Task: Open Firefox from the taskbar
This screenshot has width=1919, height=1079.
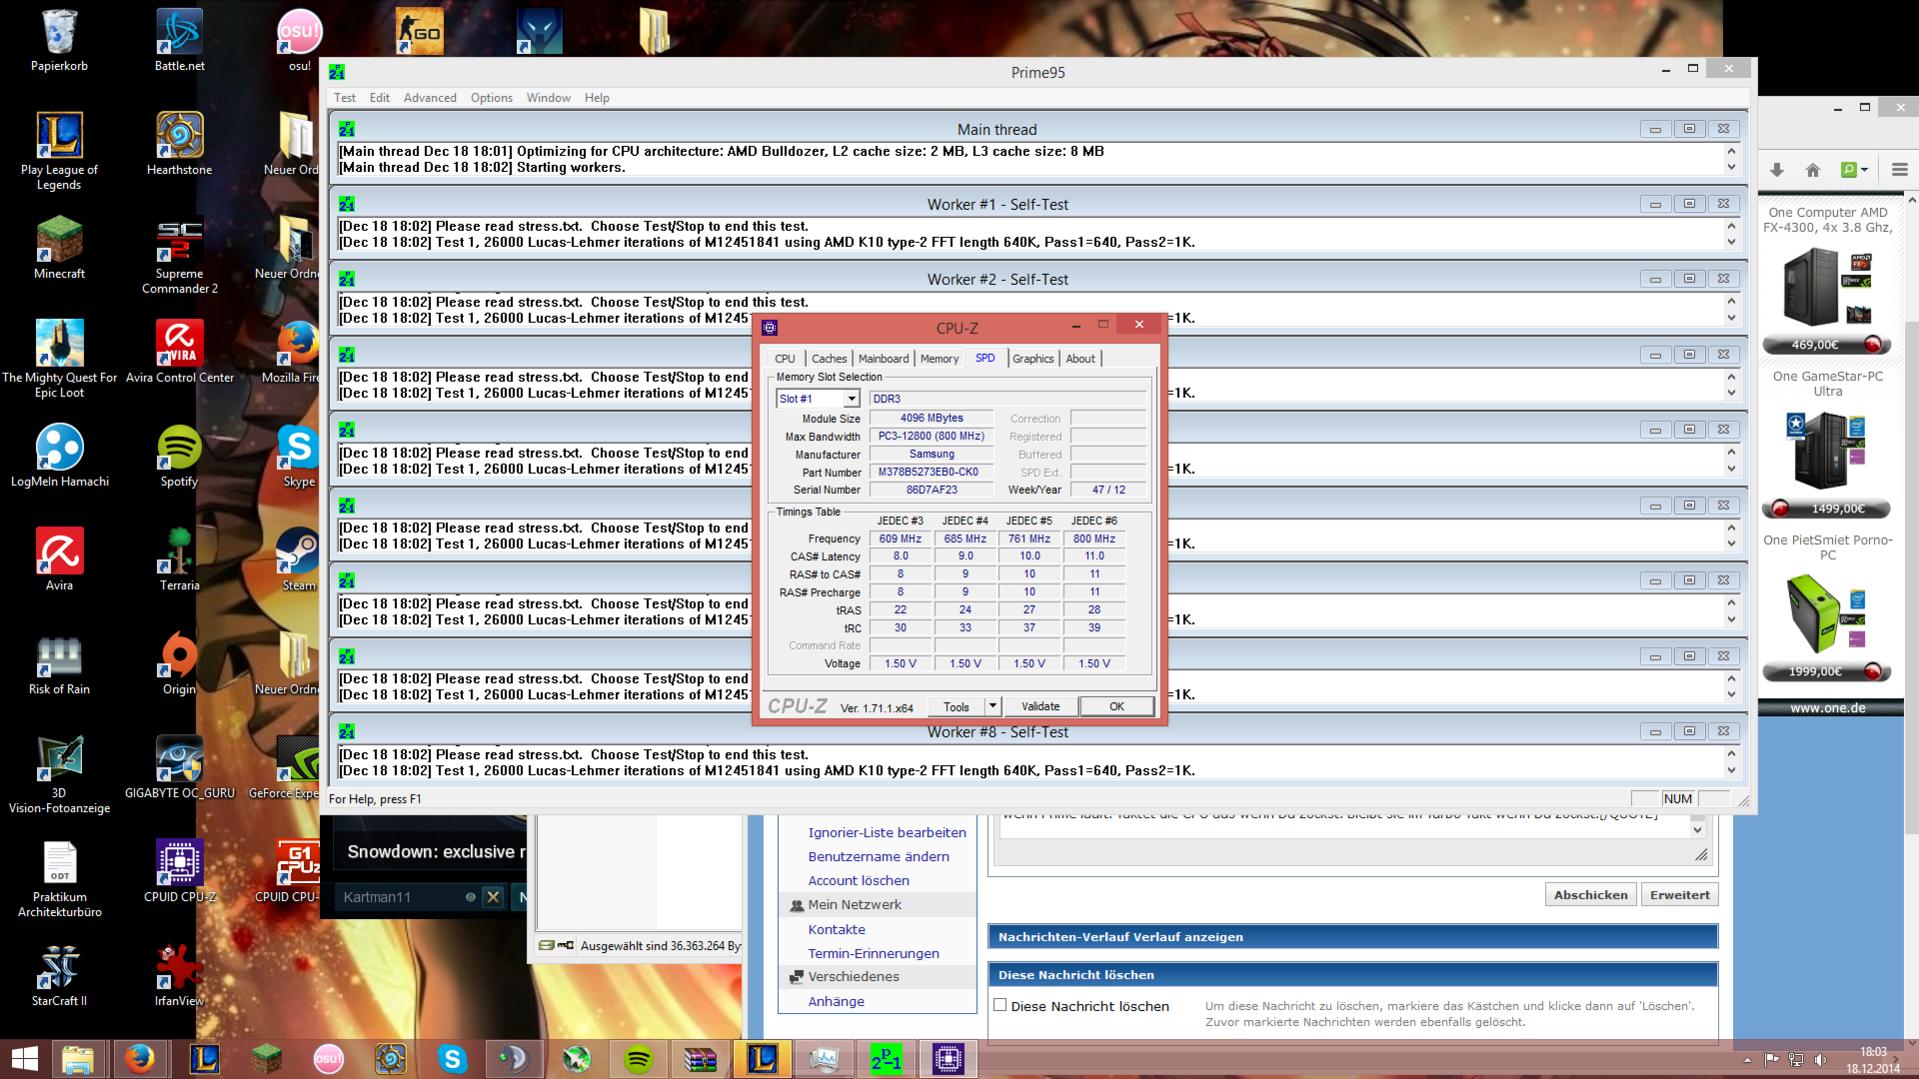Action: (140, 1058)
